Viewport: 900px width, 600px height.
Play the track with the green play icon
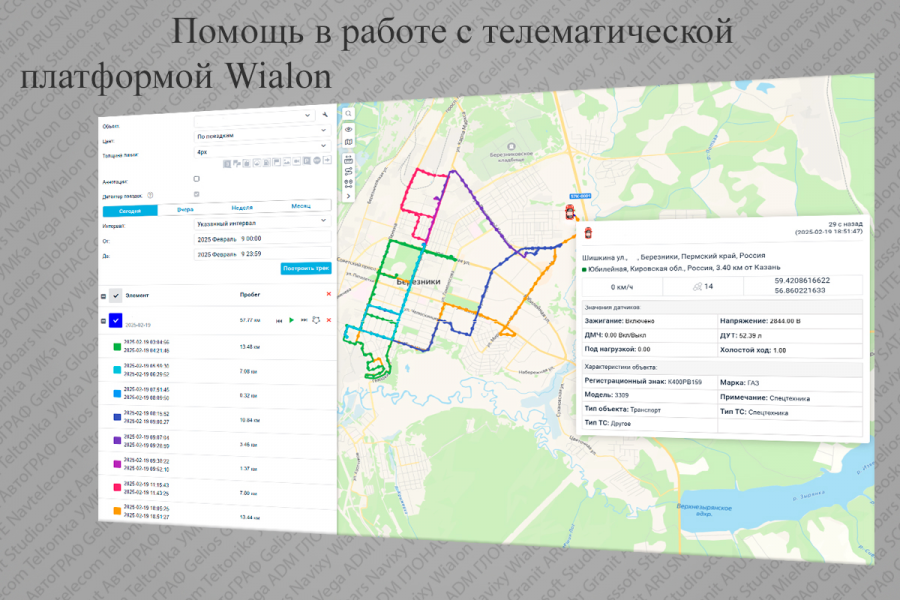(x=292, y=320)
